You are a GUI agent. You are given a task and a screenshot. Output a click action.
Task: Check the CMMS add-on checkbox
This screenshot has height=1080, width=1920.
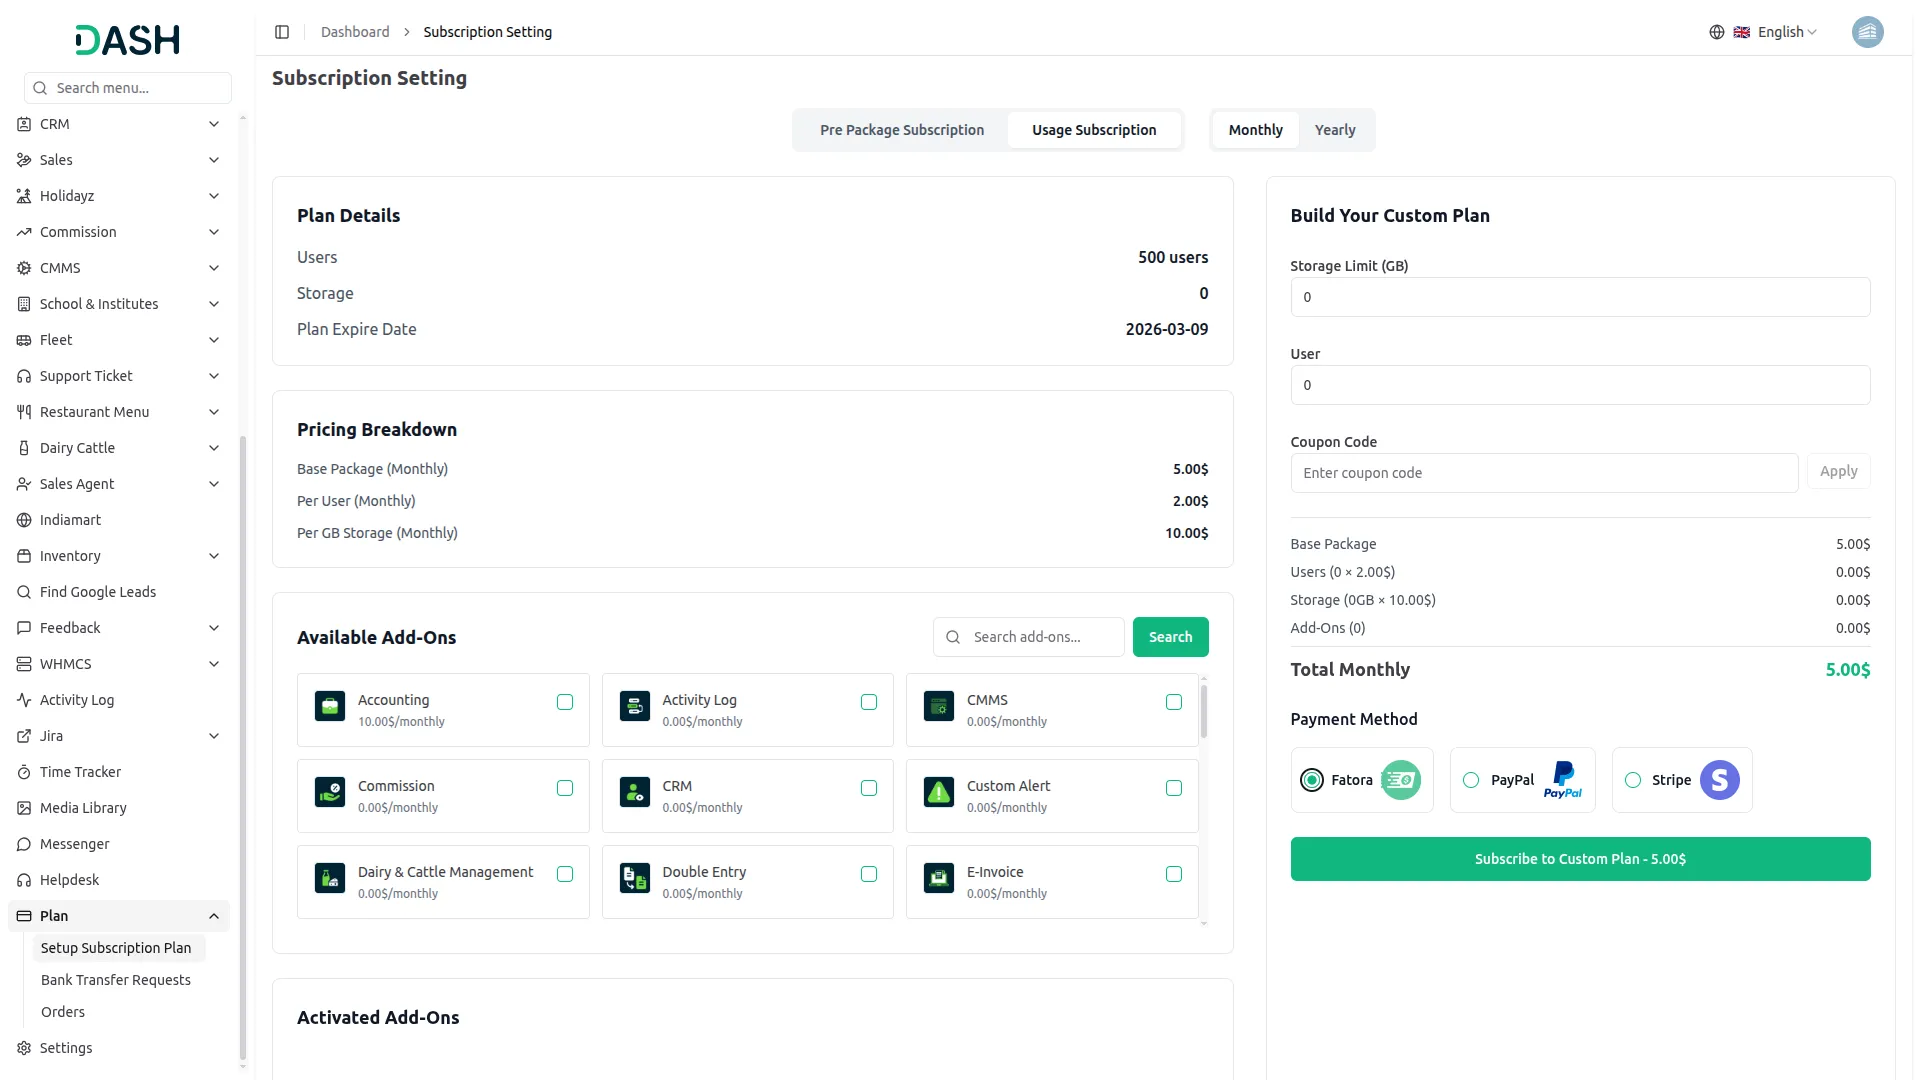[1174, 702]
